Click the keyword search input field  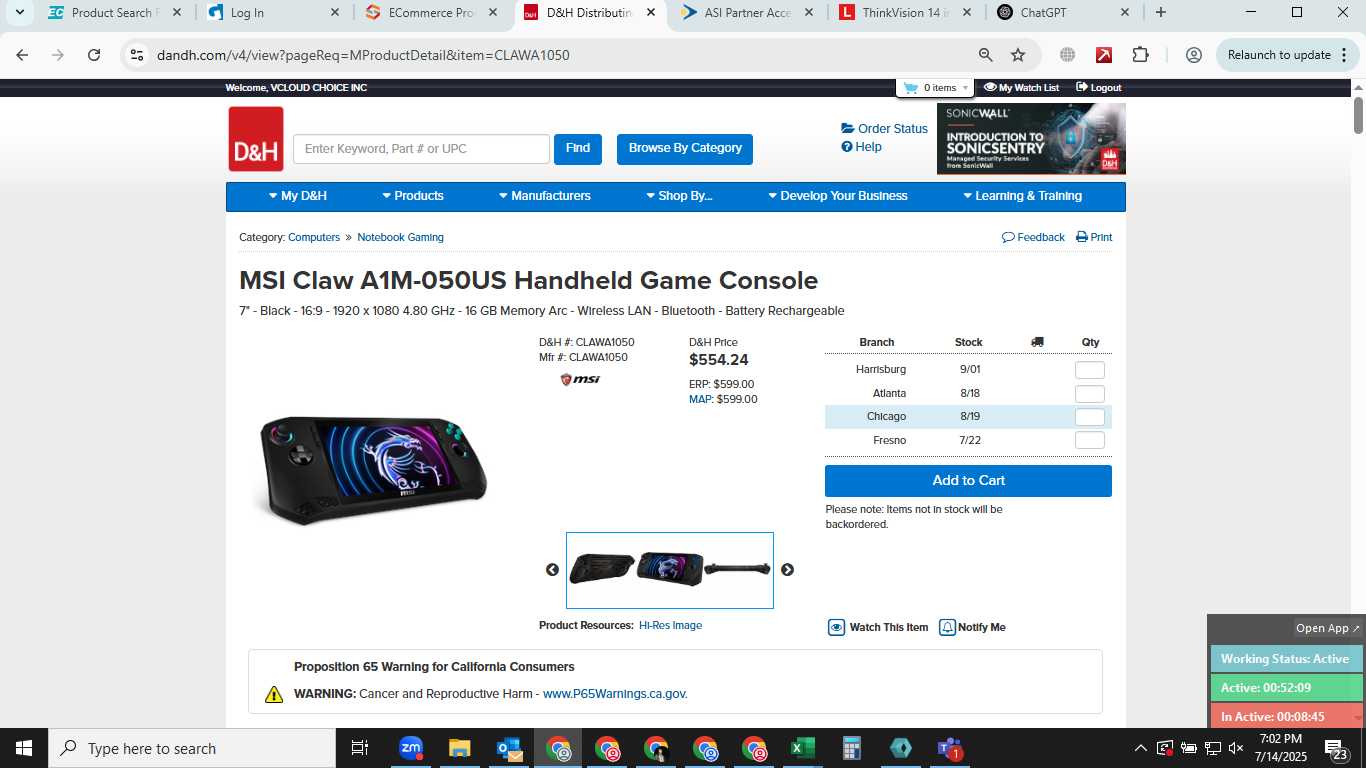pyautogui.click(x=421, y=149)
